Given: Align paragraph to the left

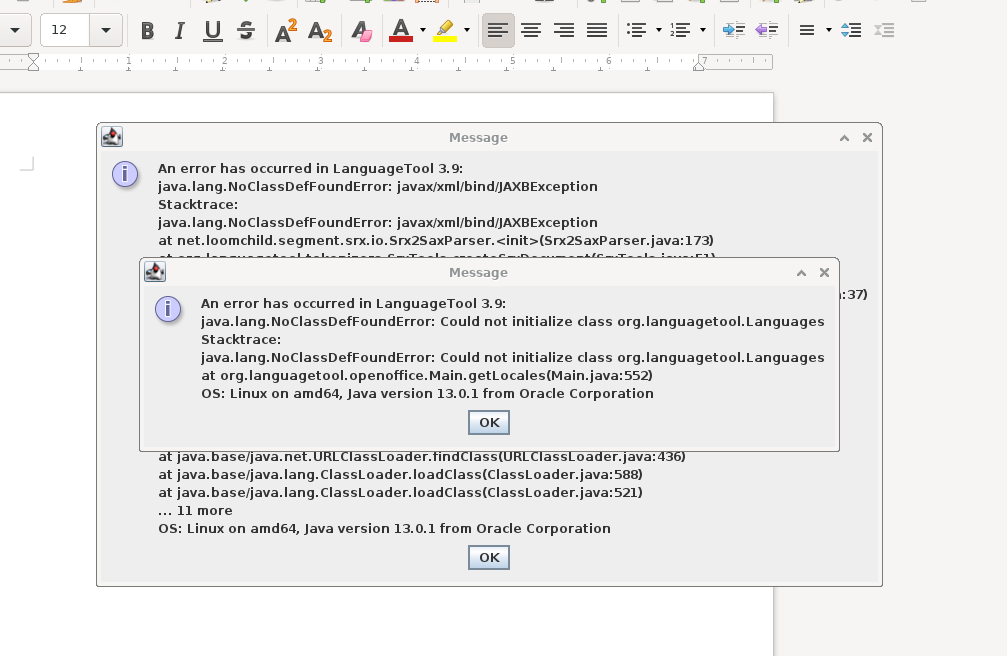Looking at the screenshot, I should [498, 30].
